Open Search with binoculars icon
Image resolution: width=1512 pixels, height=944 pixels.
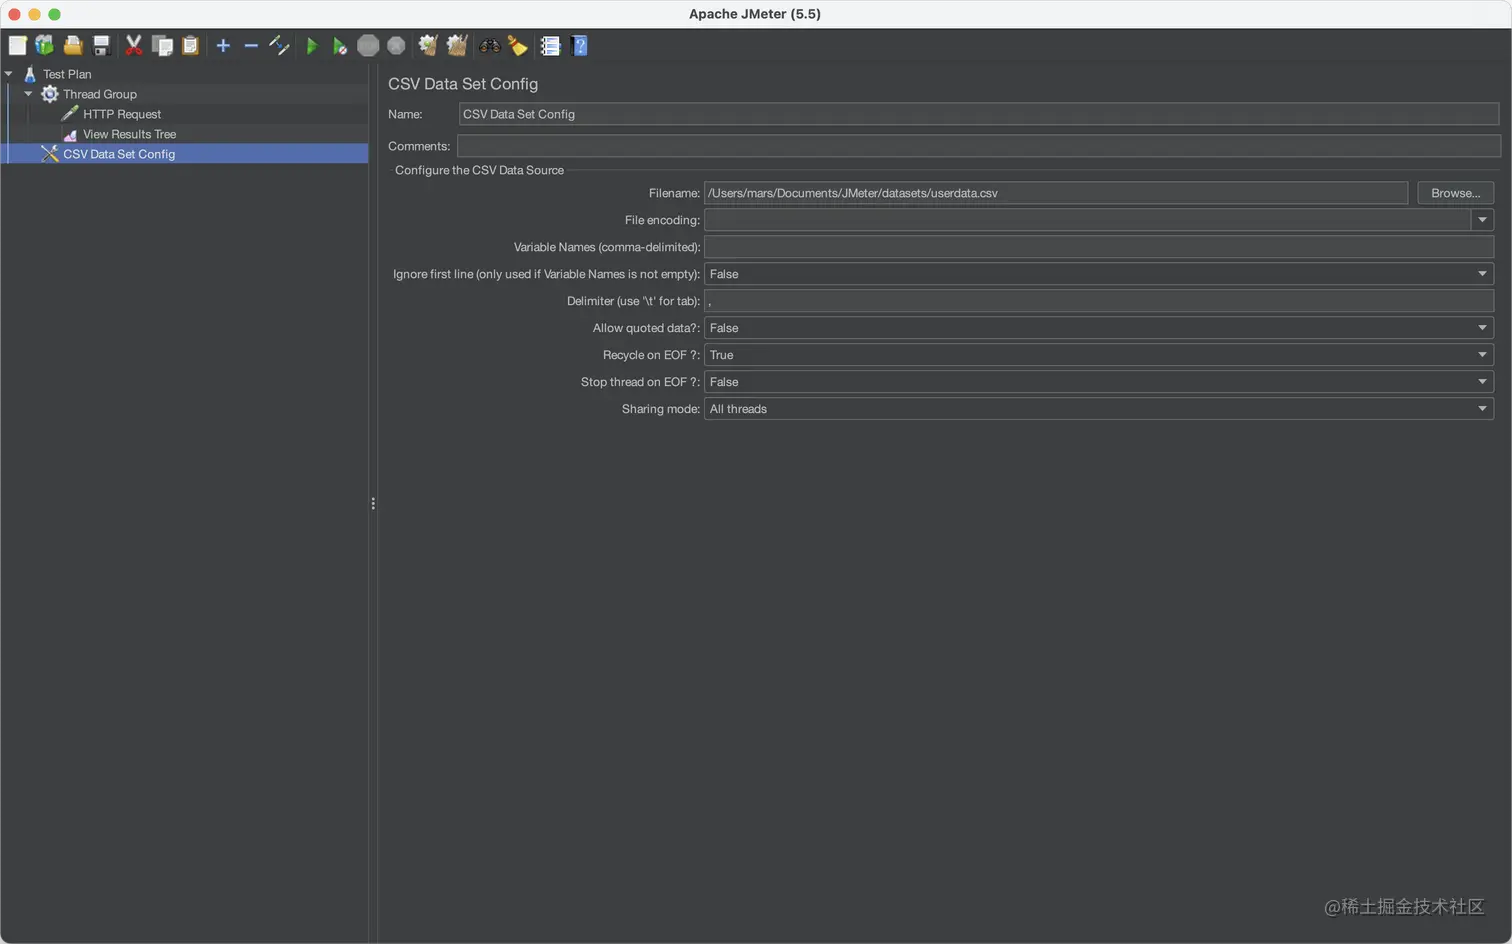(490, 45)
